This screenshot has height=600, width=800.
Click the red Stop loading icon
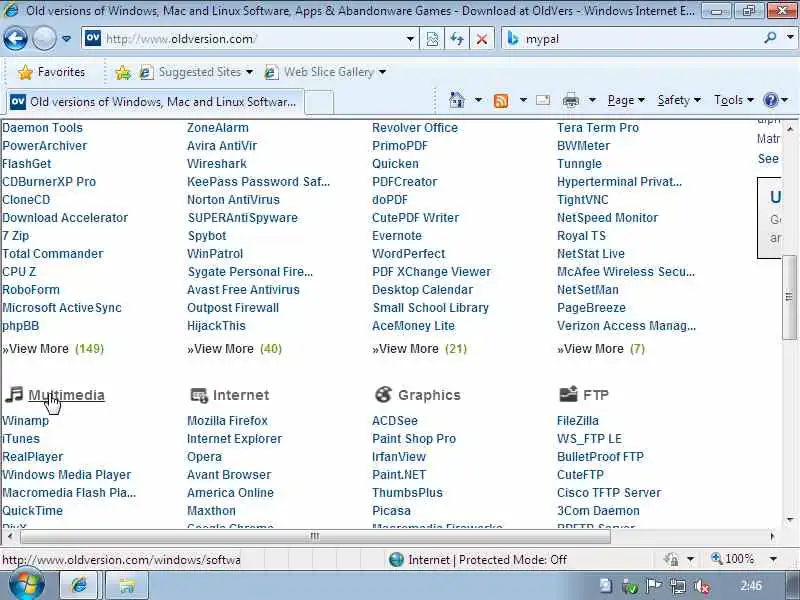481,39
